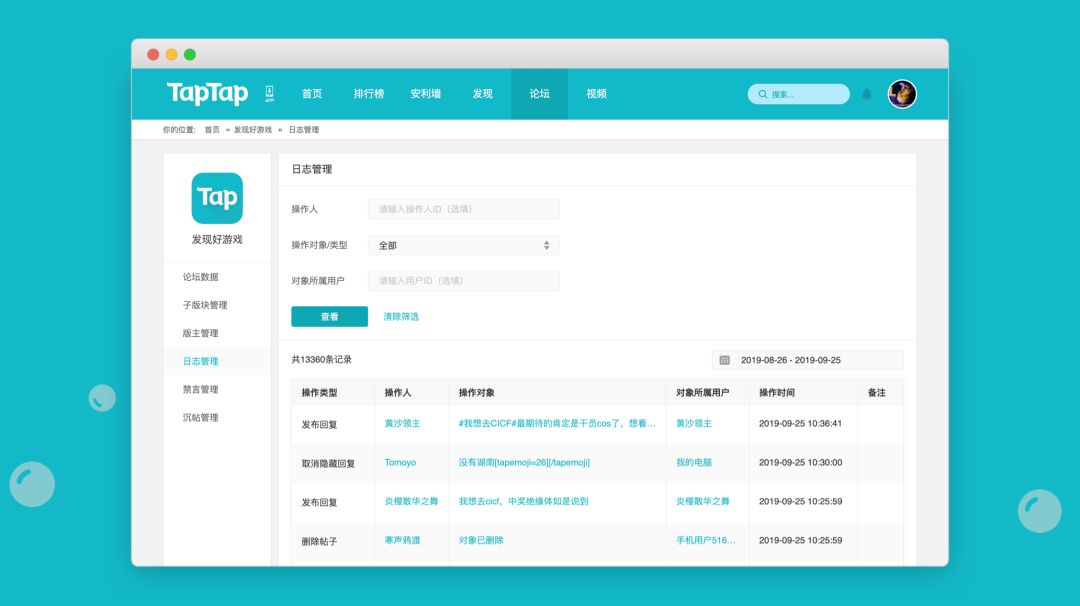Image resolution: width=1080 pixels, height=606 pixels.
Task: Select 禁言管理 in the sidebar menu
Action: point(200,389)
